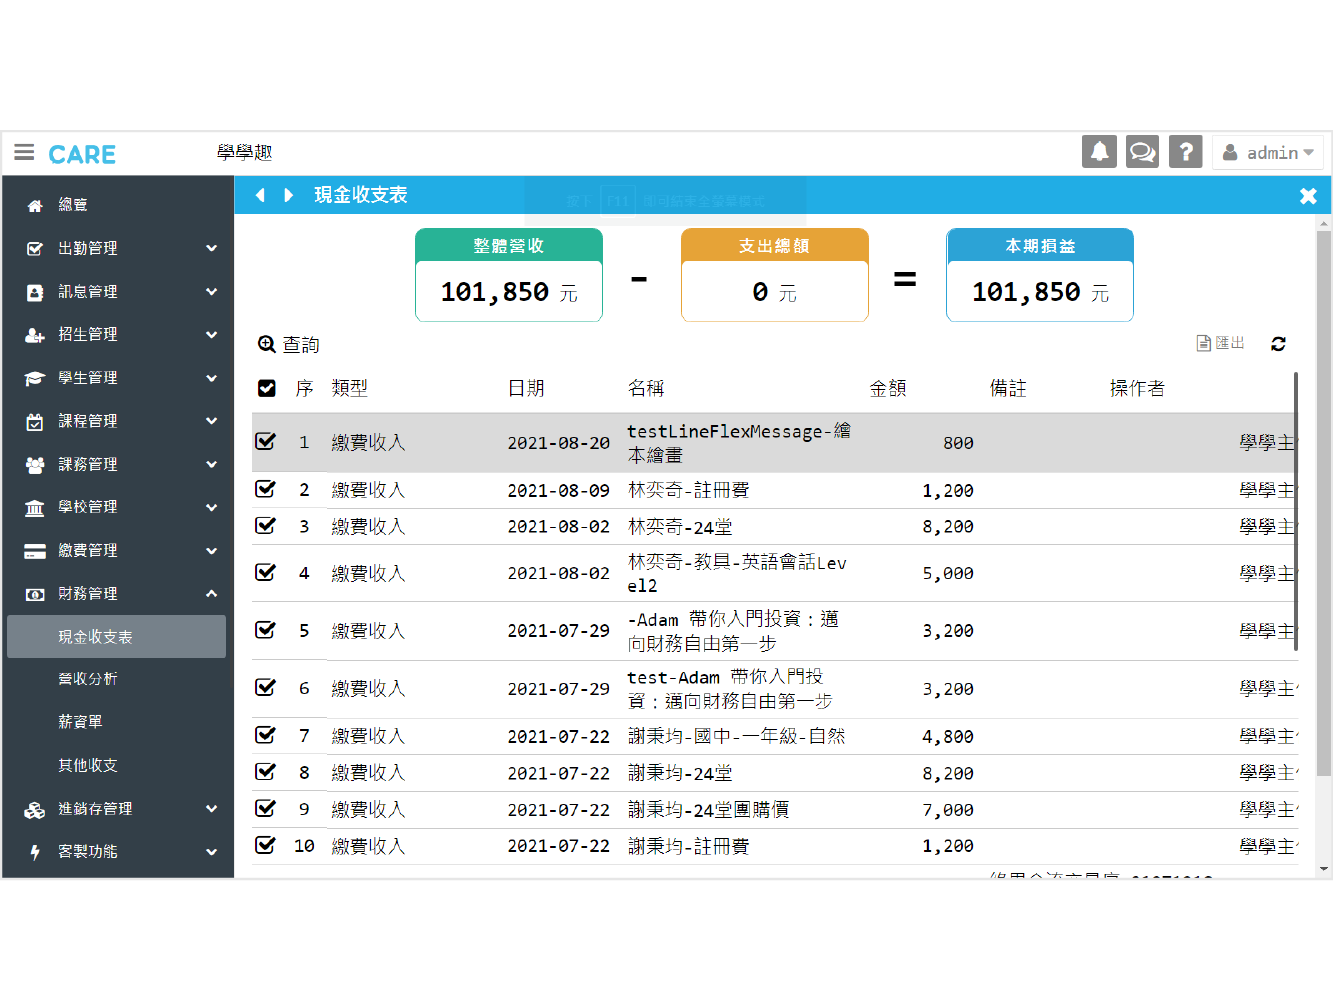The width and height of the screenshot is (1333, 1000).
Task: Expand the 課程管理 menu chevron
Action: (x=211, y=421)
